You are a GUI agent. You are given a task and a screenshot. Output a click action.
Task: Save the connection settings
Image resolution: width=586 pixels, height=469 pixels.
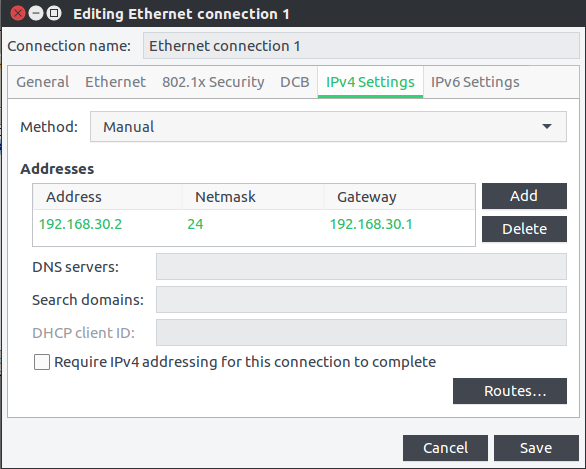tap(536, 448)
